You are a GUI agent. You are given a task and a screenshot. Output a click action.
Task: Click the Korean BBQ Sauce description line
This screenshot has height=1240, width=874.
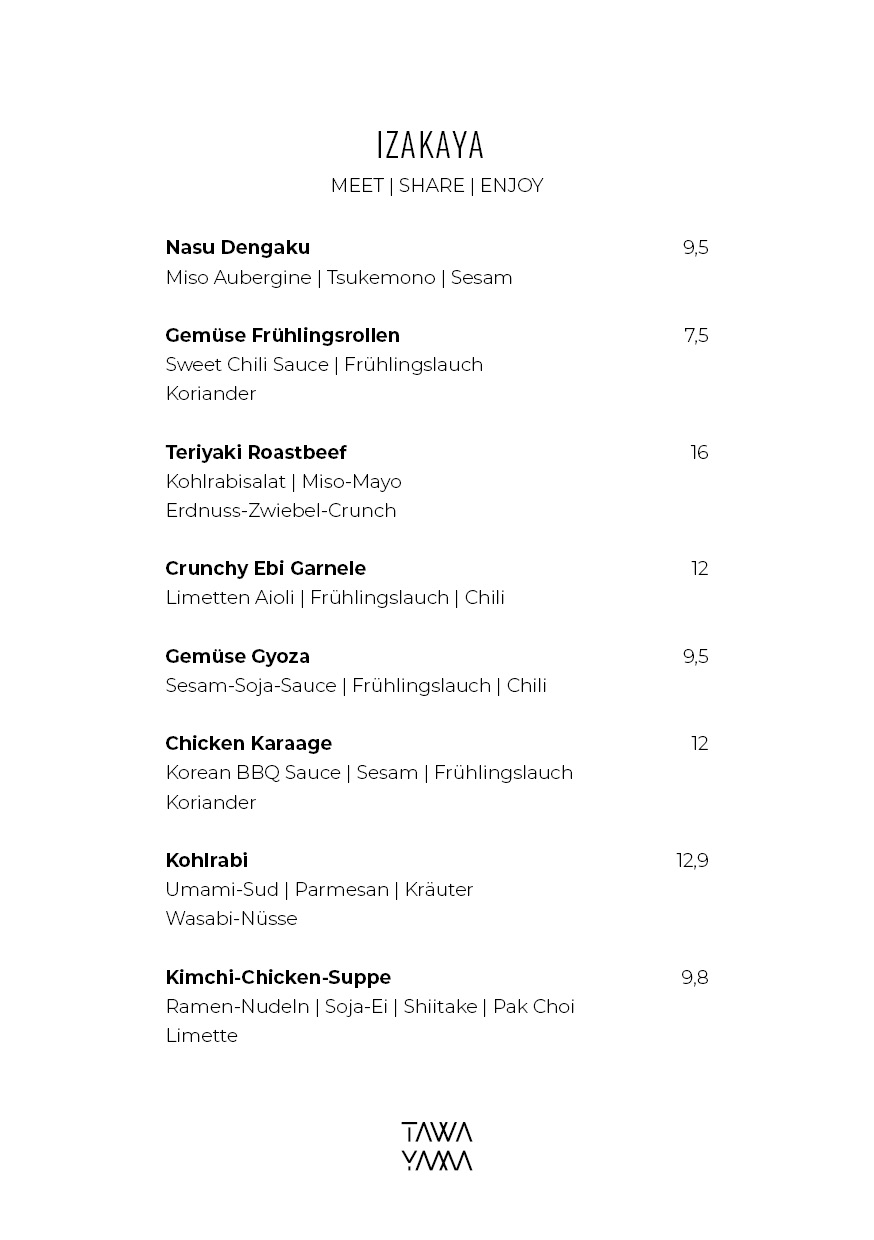pos(369,773)
